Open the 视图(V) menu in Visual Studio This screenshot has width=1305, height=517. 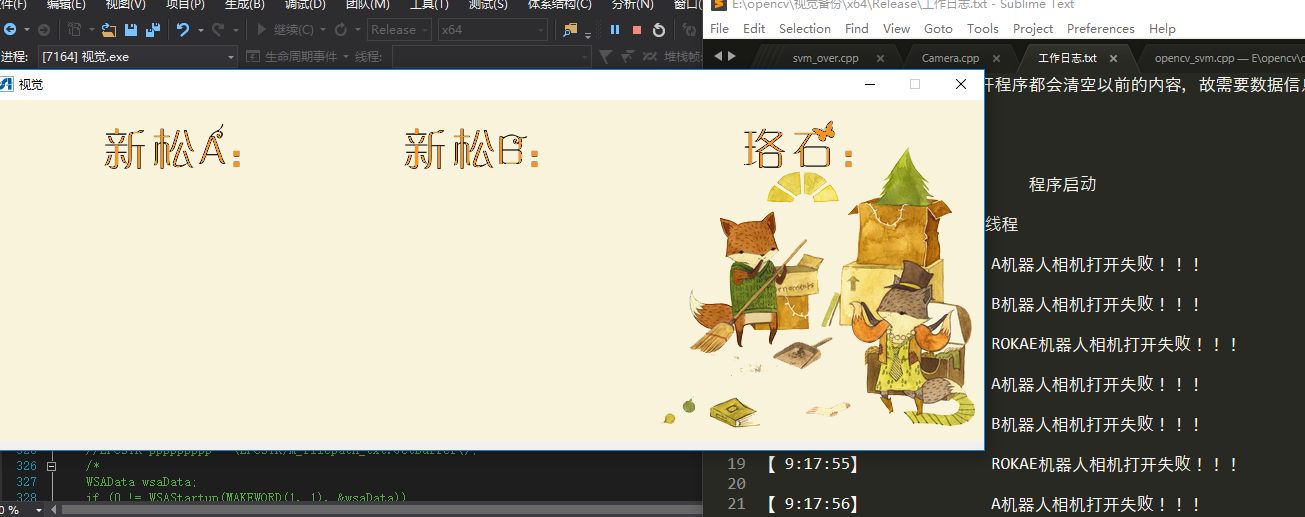(125, 5)
